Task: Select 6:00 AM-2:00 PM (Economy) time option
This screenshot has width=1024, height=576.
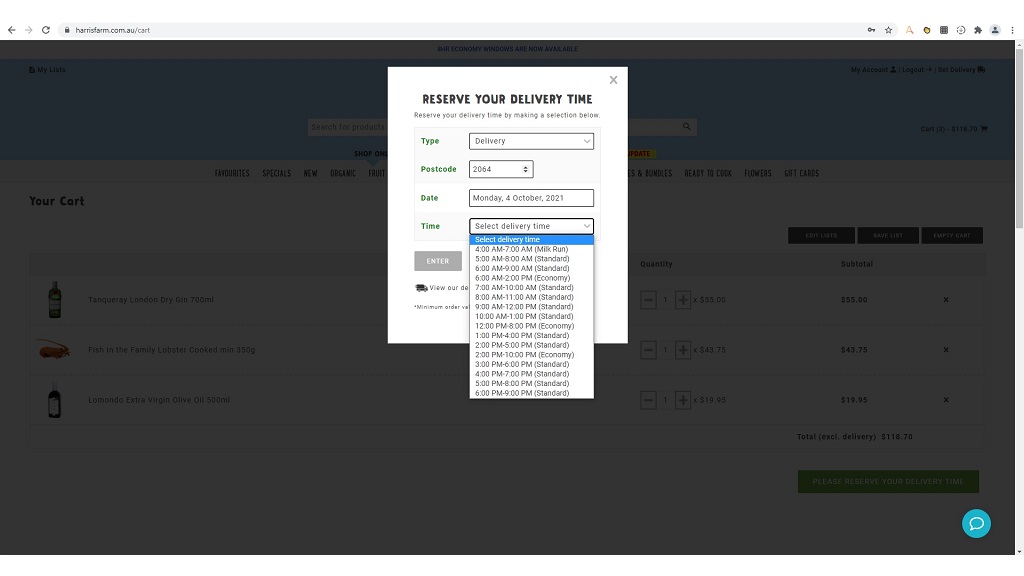Action: [522, 278]
